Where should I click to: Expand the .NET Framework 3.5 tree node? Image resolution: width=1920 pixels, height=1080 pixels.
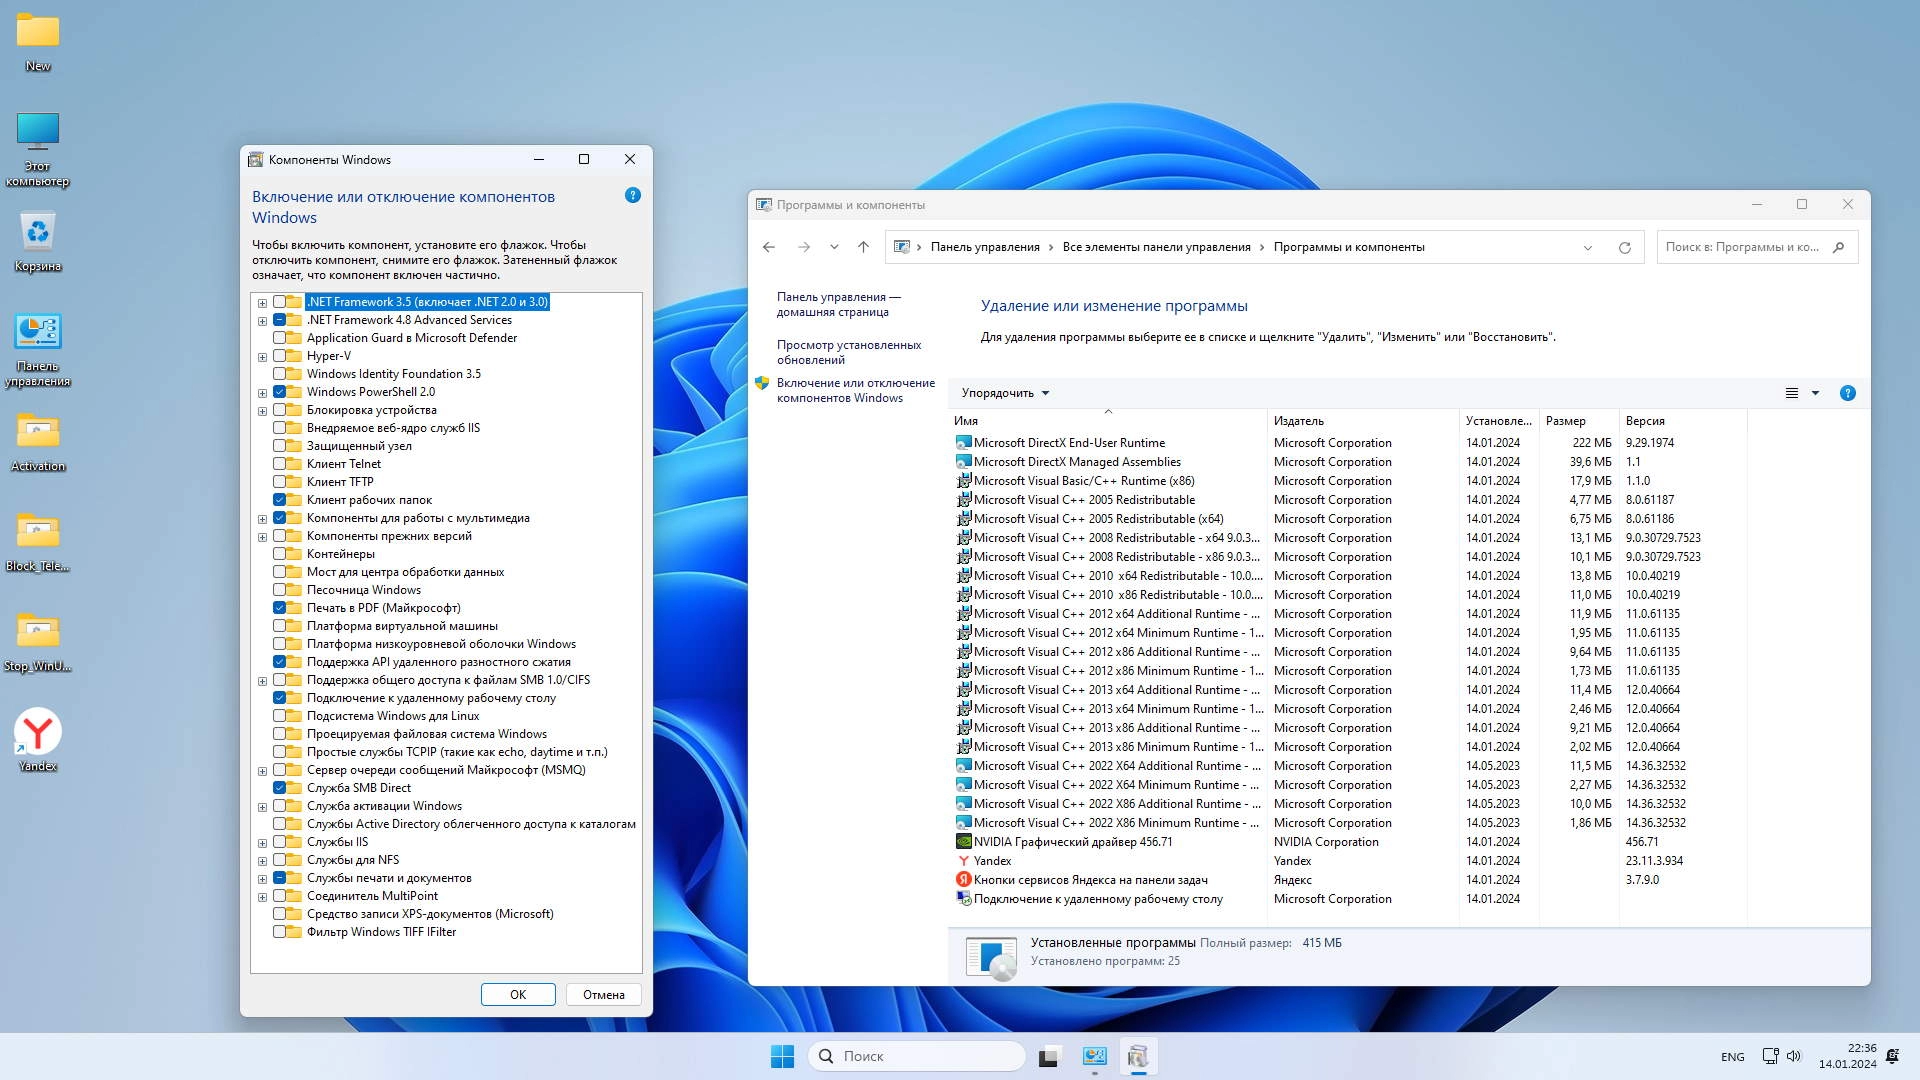coord(262,303)
